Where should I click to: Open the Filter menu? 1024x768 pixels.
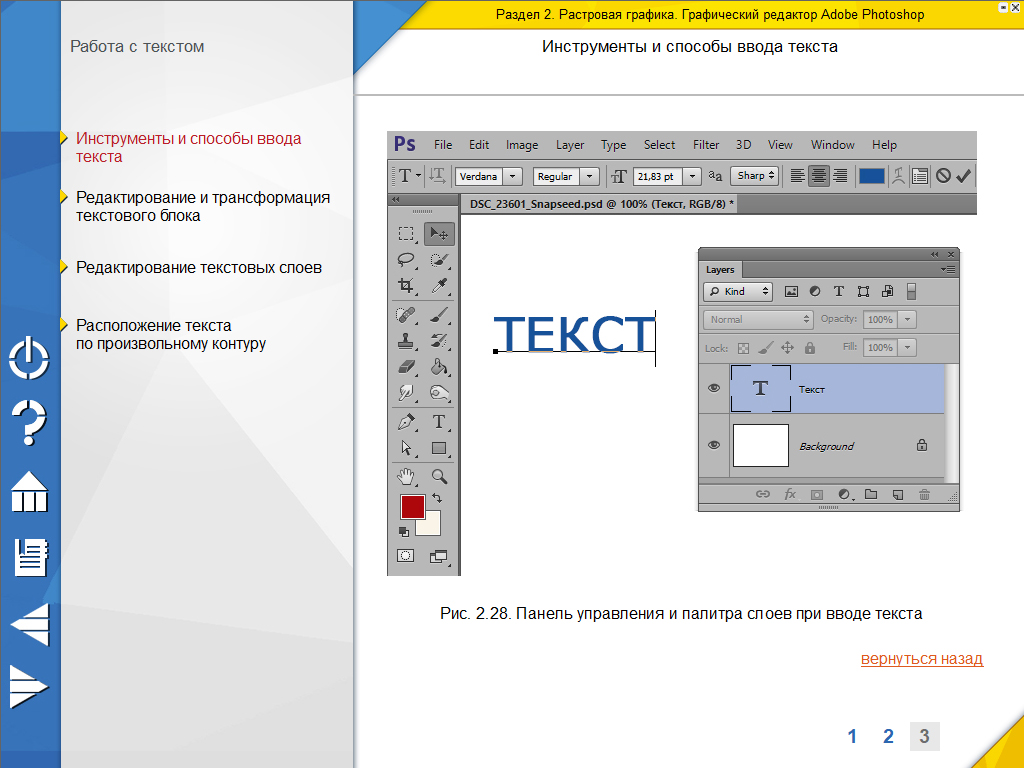click(706, 144)
